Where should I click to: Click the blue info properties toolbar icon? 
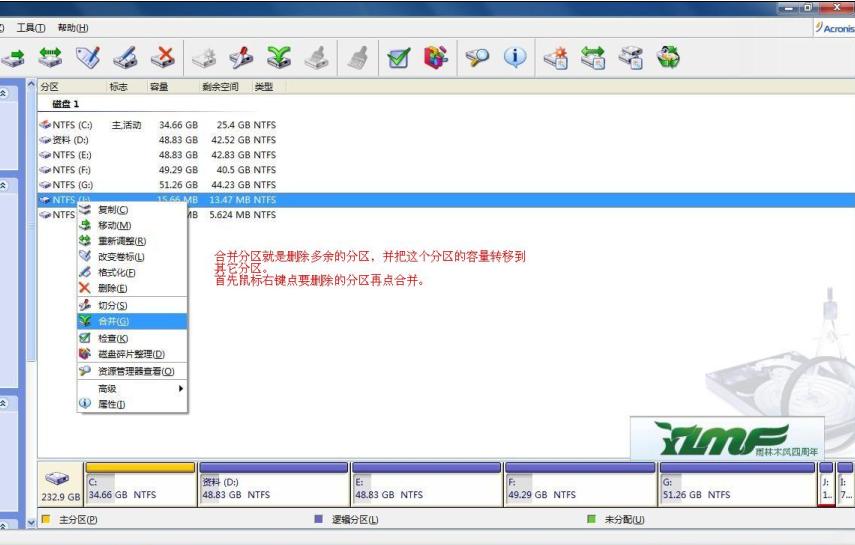coord(515,57)
